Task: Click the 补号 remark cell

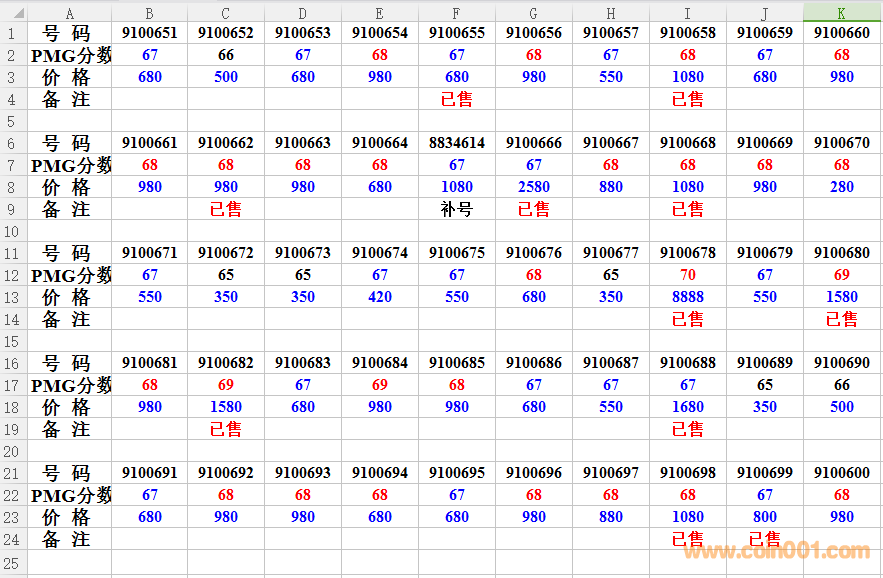Action: click(x=457, y=209)
